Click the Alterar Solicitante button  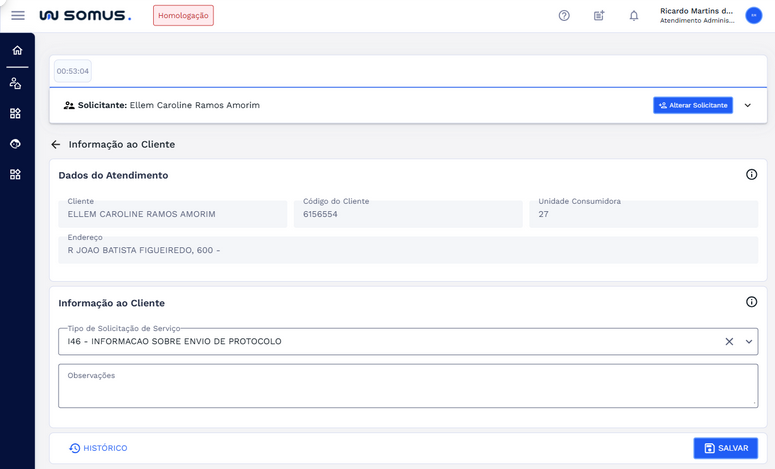click(x=693, y=106)
